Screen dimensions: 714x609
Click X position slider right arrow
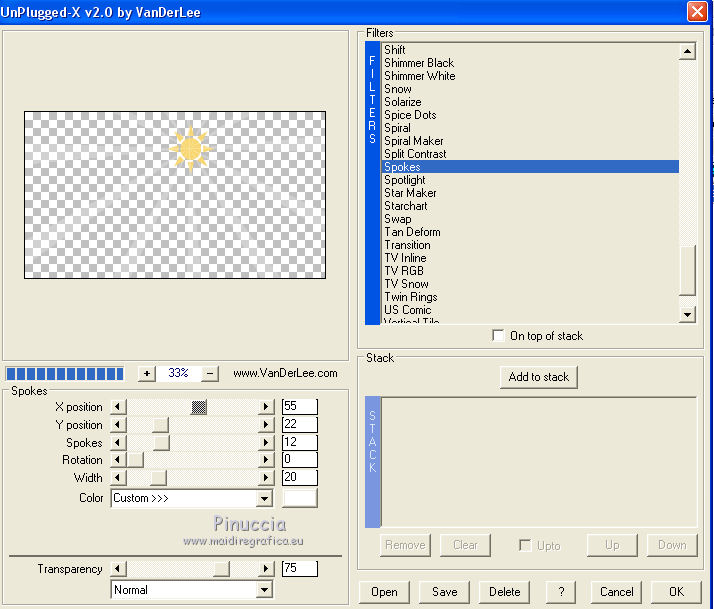[266, 407]
